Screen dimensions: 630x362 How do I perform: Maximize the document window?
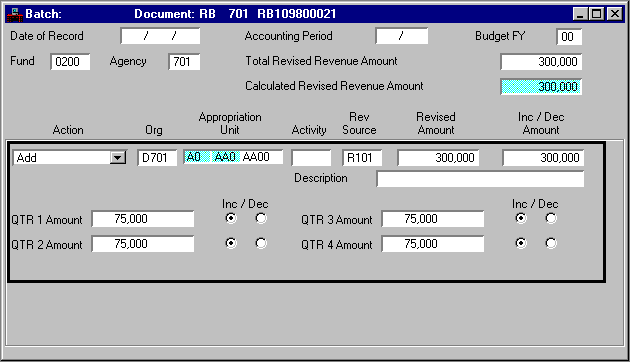click(597, 14)
